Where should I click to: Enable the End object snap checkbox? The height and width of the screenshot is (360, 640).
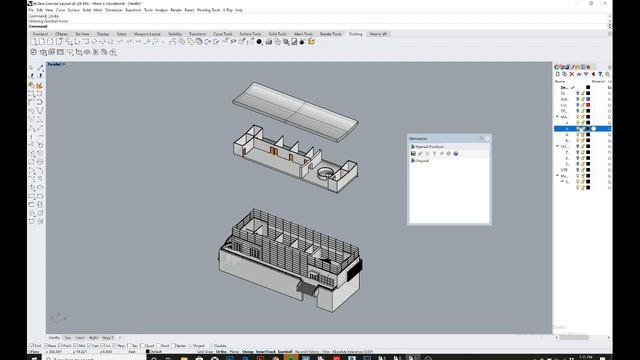(31, 346)
